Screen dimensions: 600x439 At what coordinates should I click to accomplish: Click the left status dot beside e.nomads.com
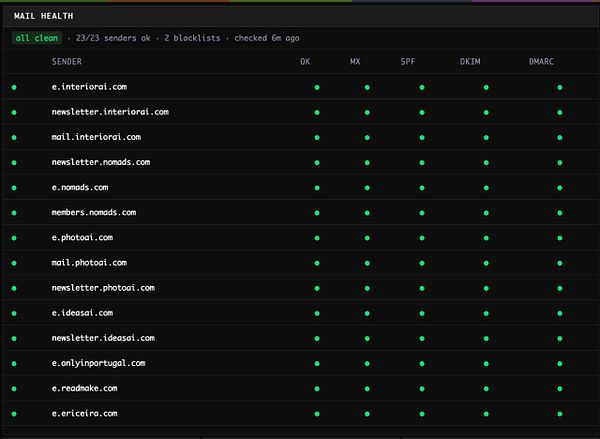click(14, 188)
